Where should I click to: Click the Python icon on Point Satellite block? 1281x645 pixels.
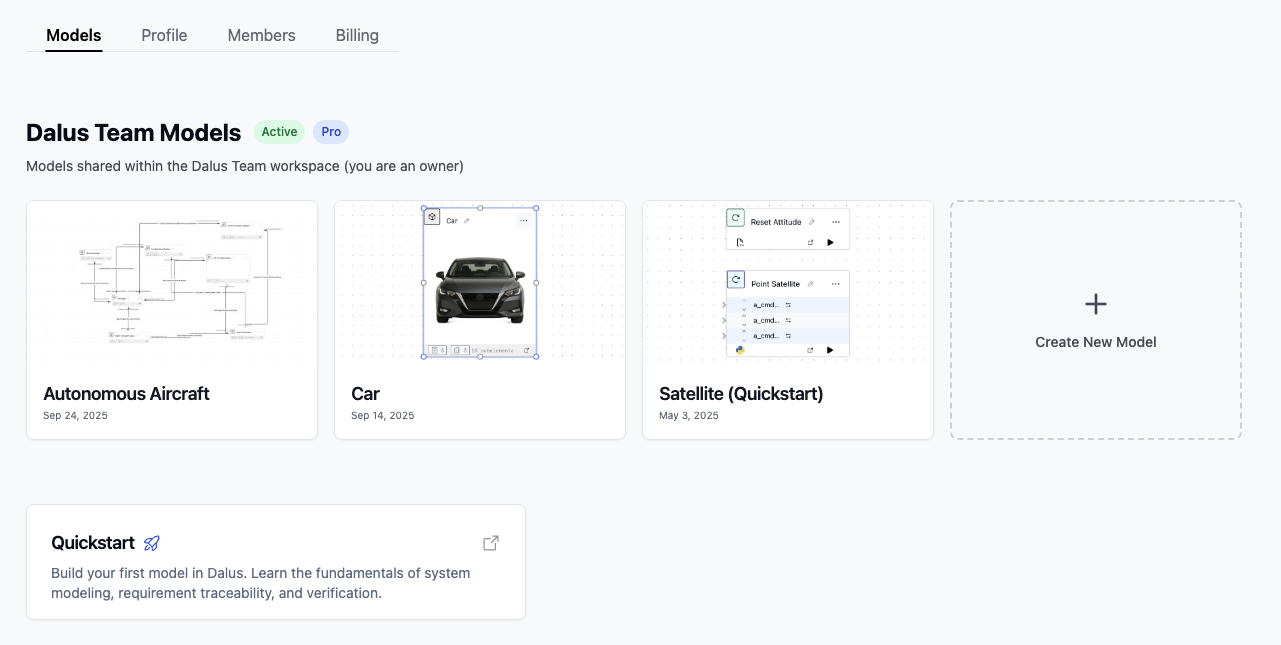(740, 351)
